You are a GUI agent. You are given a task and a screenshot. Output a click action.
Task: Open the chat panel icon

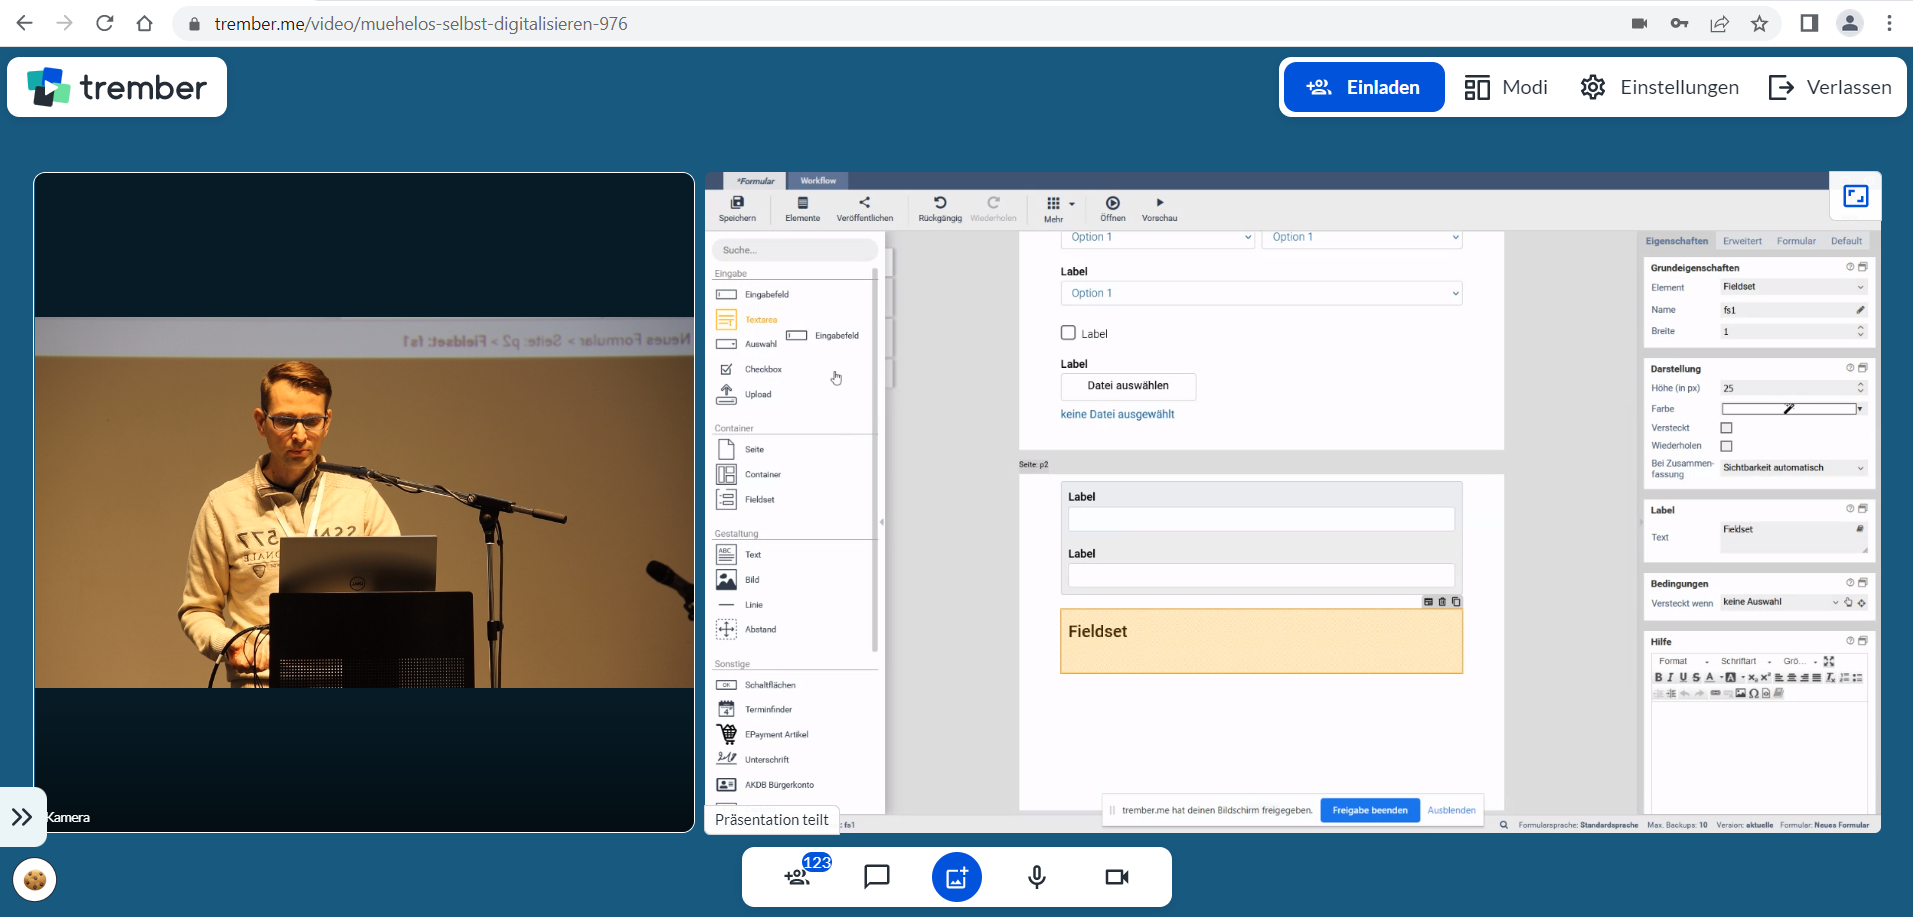[x=877, y=877]
